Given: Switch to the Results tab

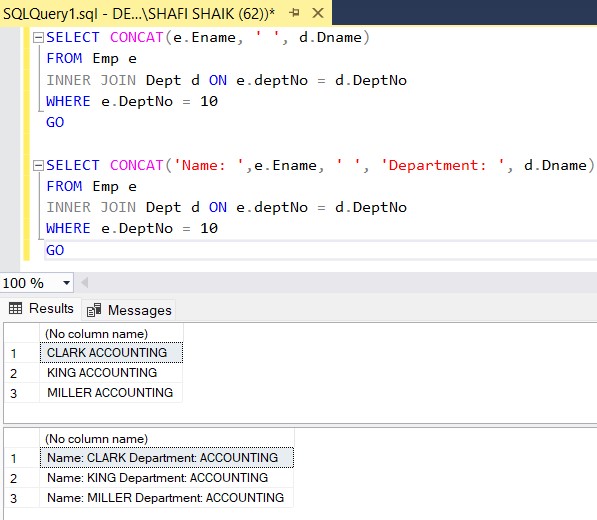Looking at the screenshot, I should click(41, 308).
